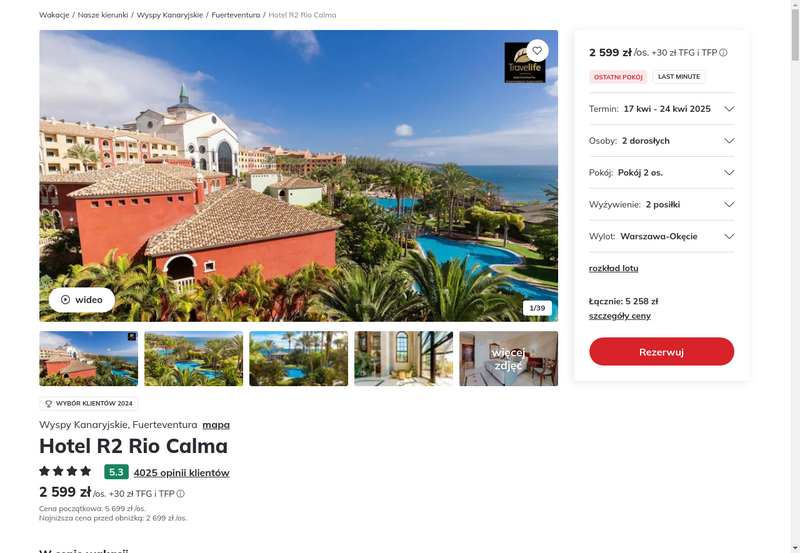Go to Fuerteventura in the breadcrumb
The width and height of the screenshot is (800, 553).
pos(236,15)
